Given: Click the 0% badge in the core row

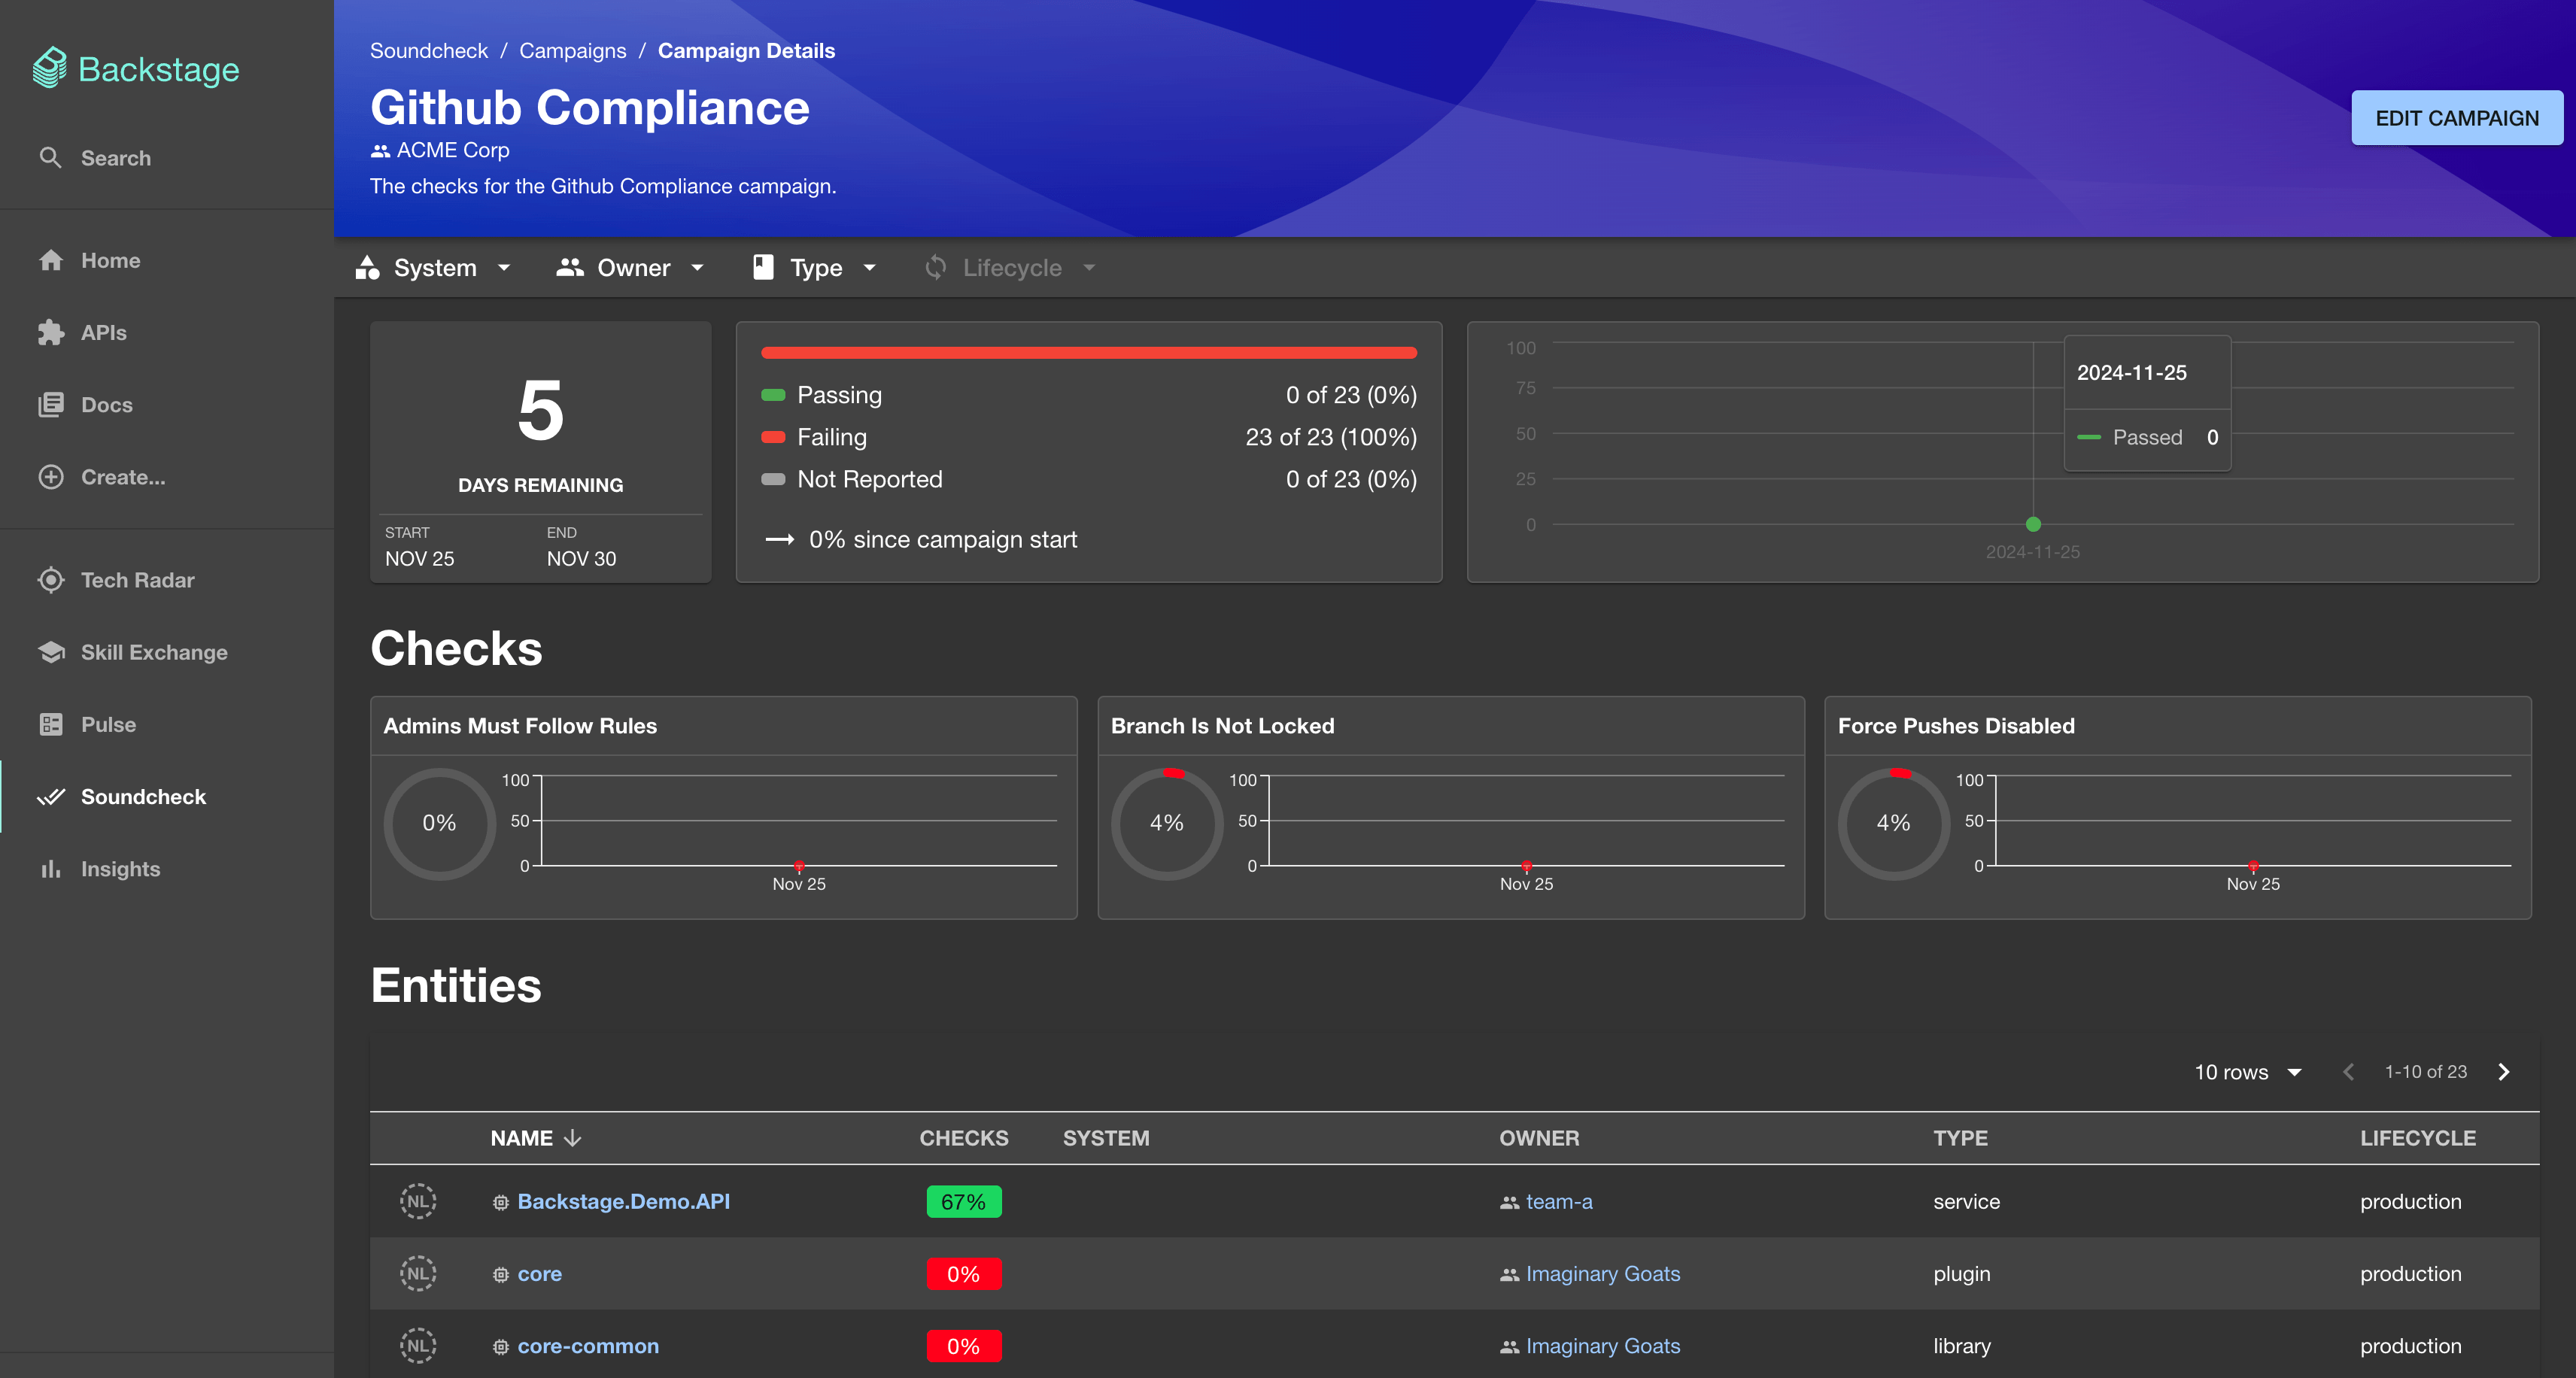Looking at the screenshot, I should point(963,1273).
